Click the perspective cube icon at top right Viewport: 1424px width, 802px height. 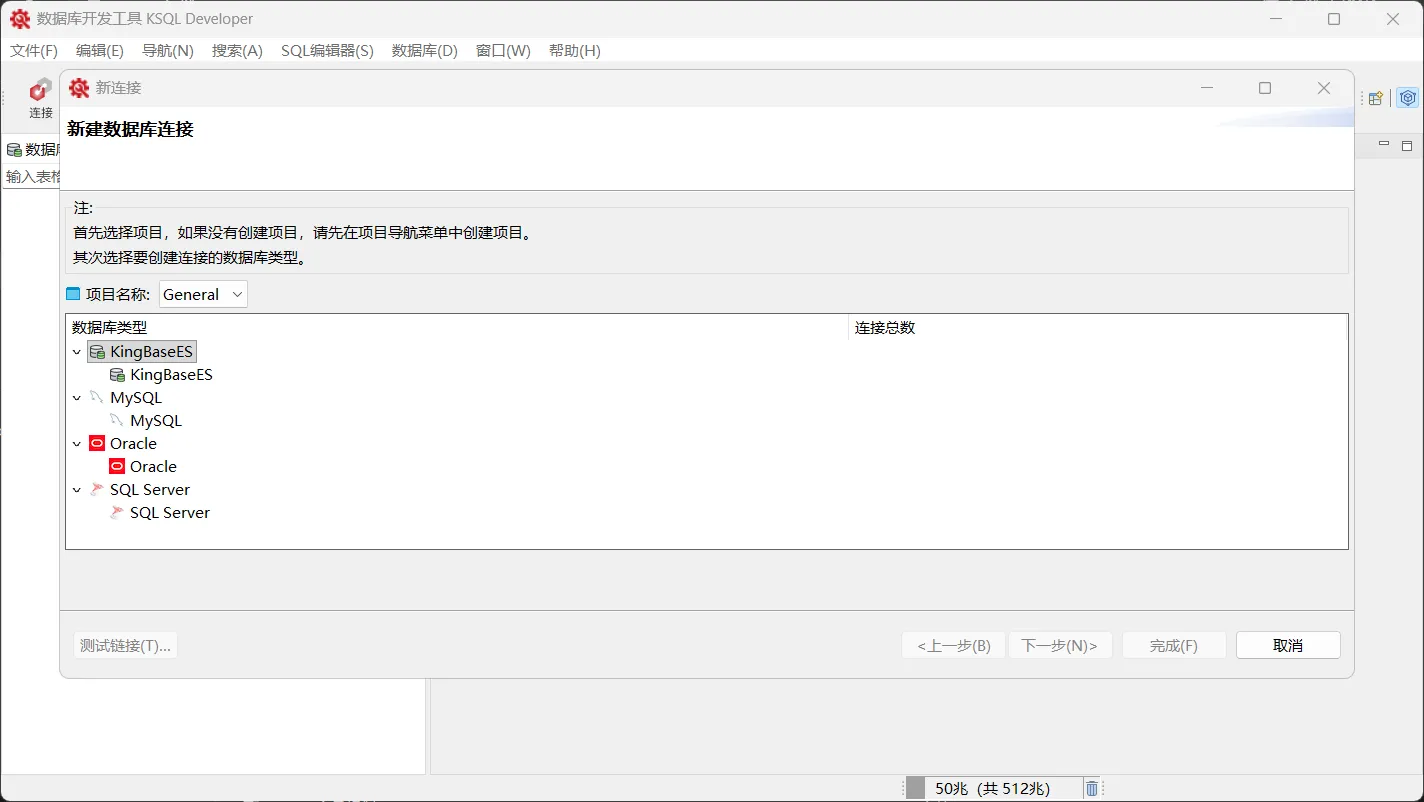pos(1407,97)
